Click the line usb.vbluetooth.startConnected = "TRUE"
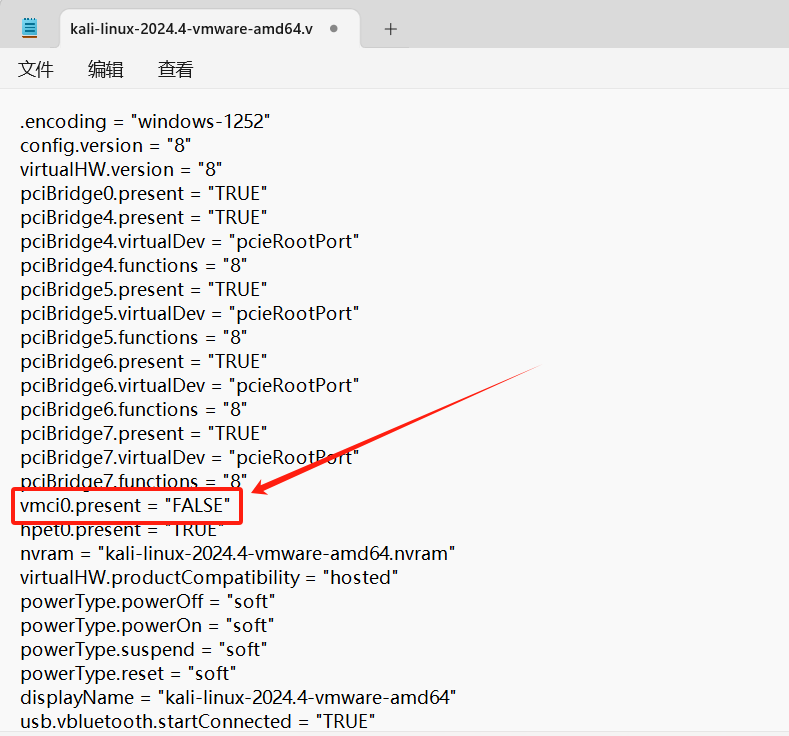 197,721
